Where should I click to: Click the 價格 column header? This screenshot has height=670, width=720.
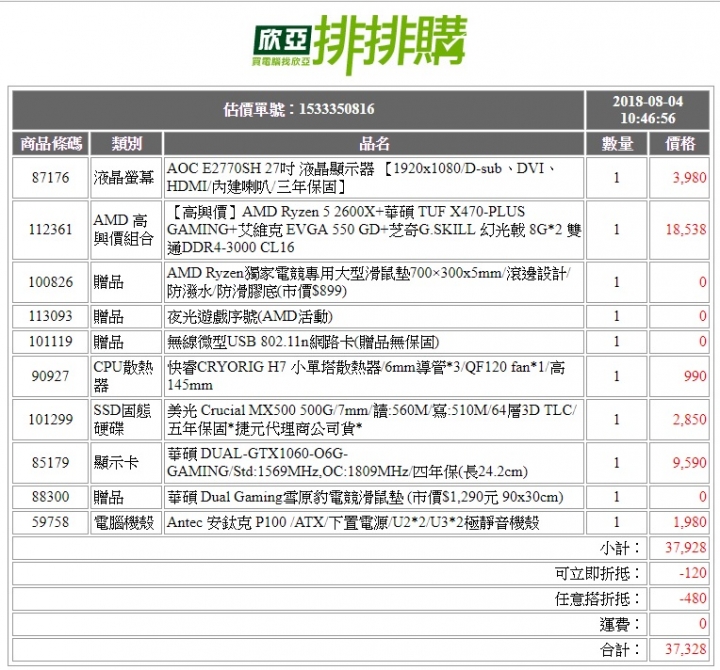click(680, 144)
